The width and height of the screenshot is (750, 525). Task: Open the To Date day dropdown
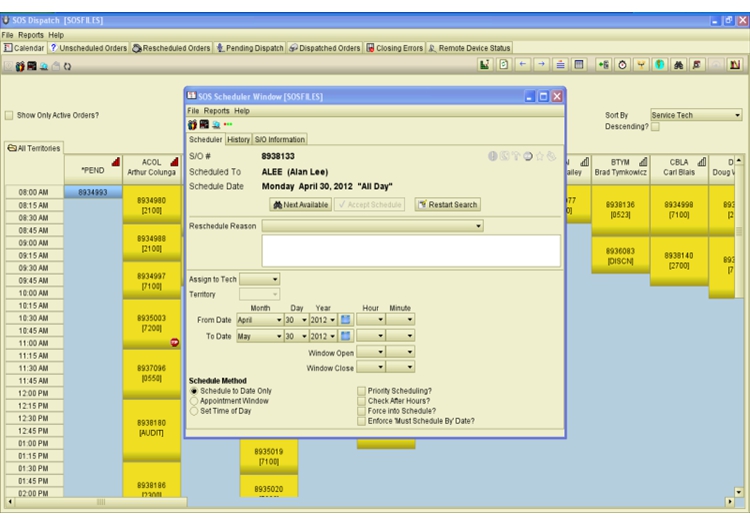(x=296, y=336)
